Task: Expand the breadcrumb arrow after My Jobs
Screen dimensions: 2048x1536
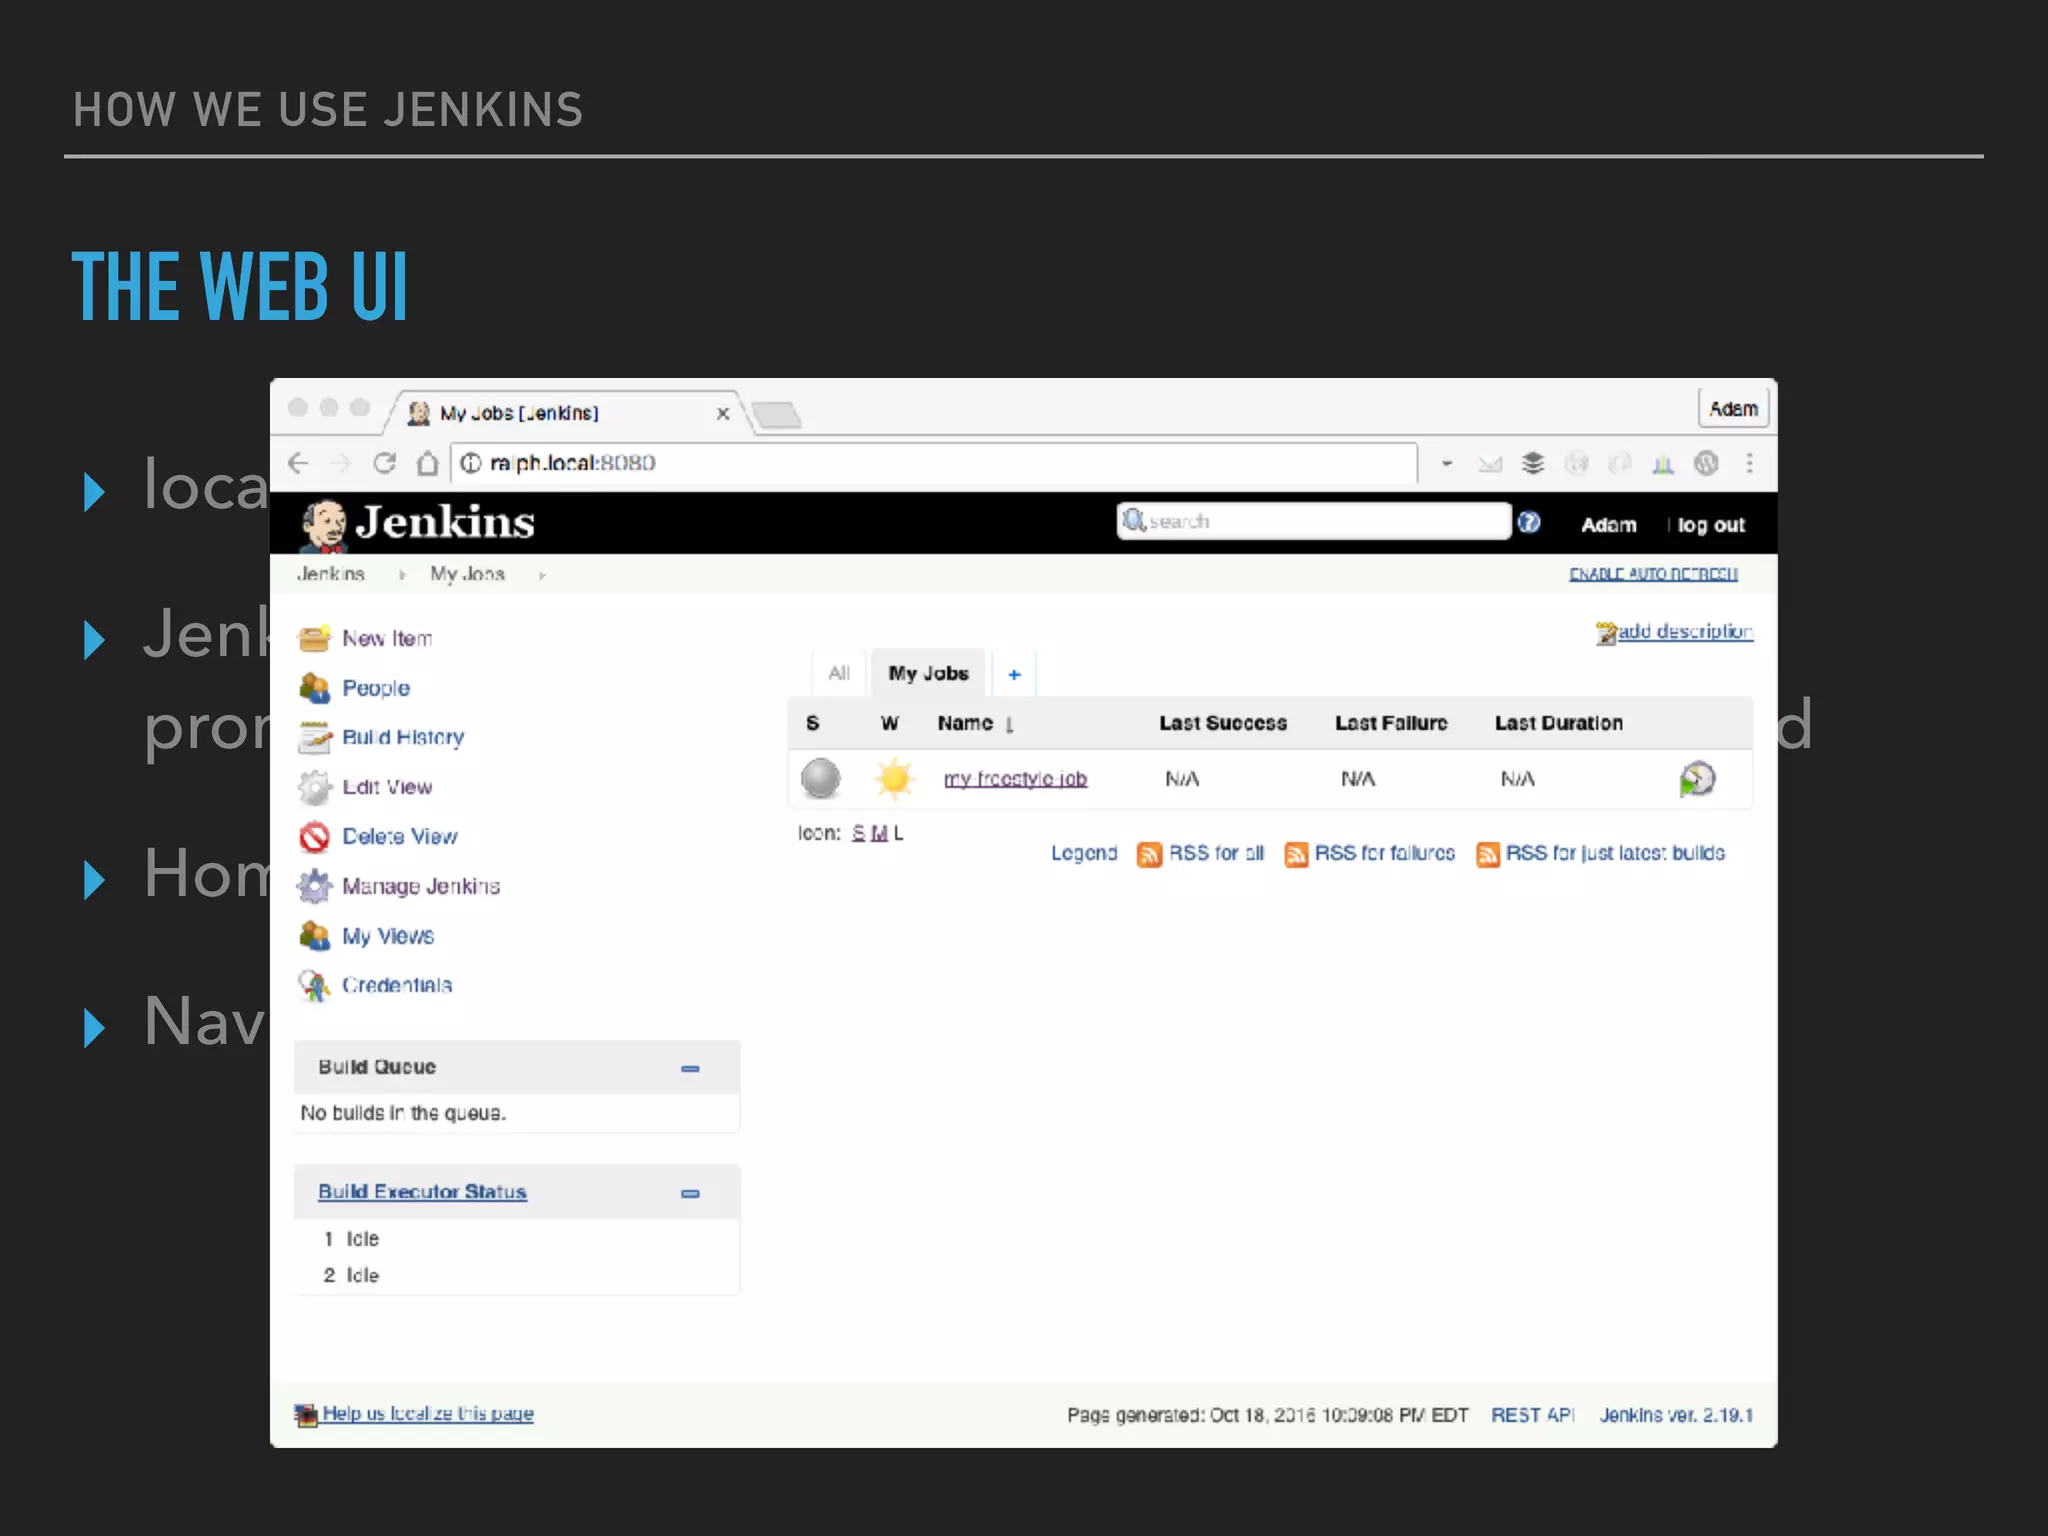Action: click(542, 575)
